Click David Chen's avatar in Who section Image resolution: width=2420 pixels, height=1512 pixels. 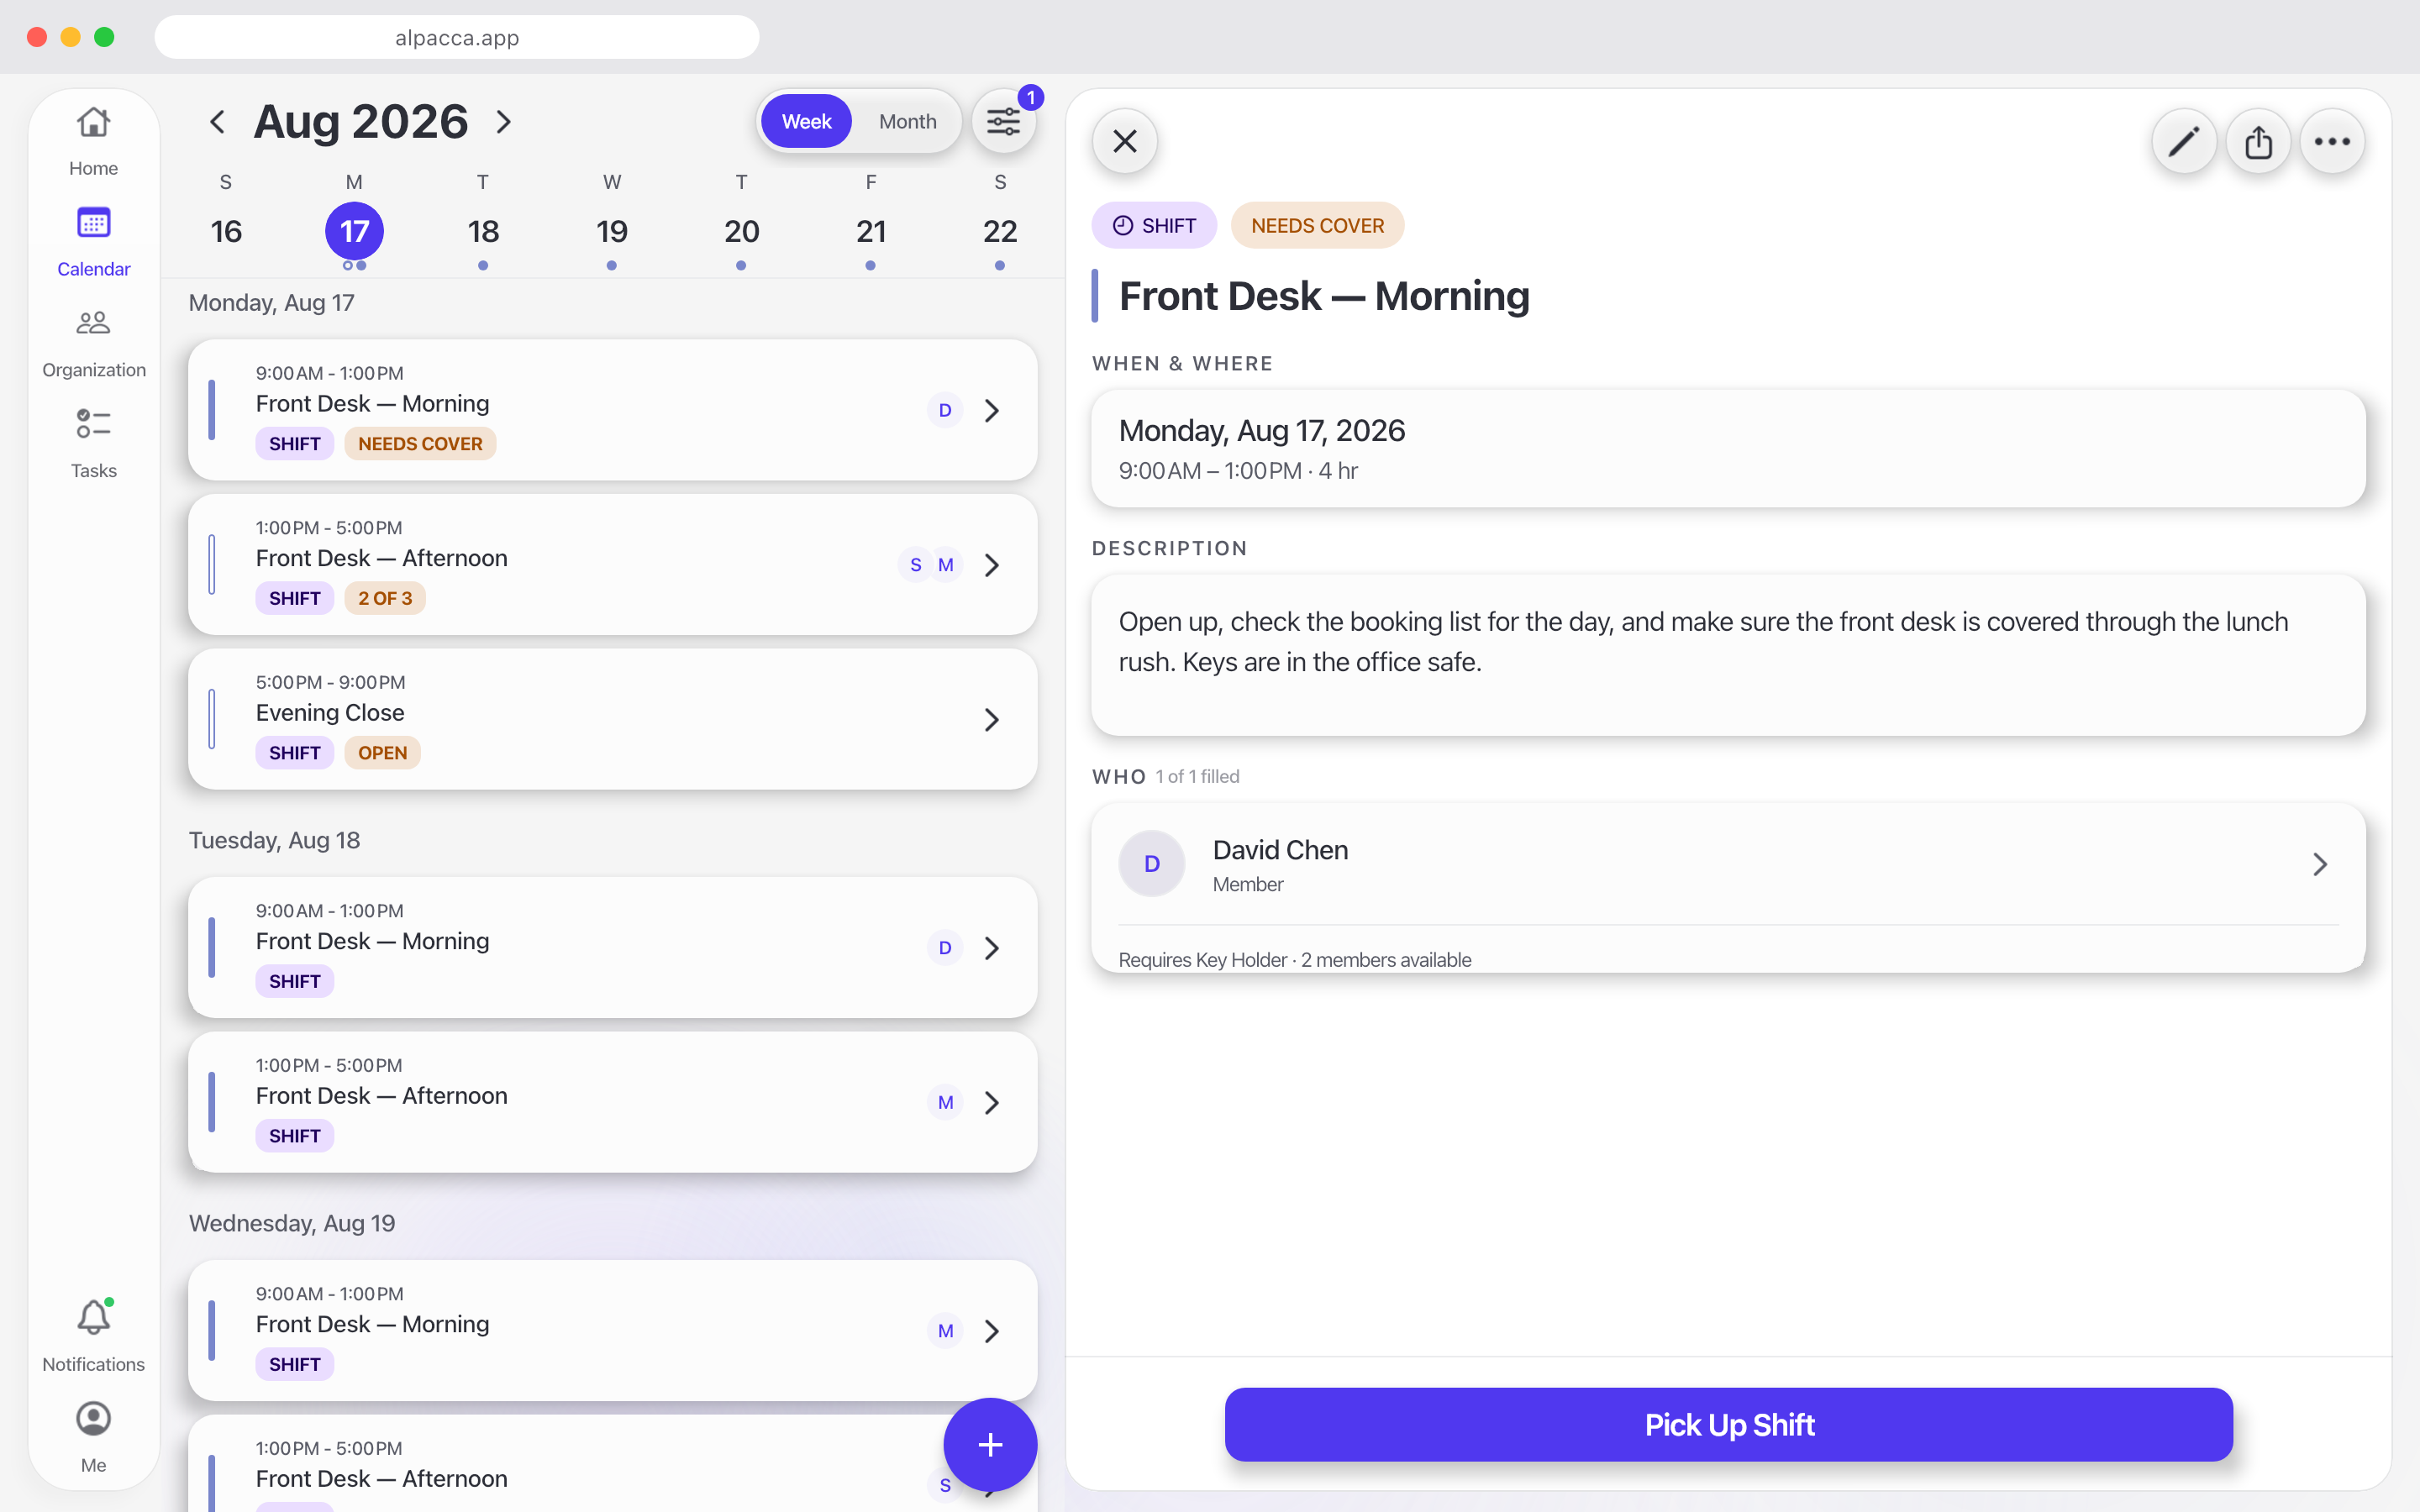1152,864
